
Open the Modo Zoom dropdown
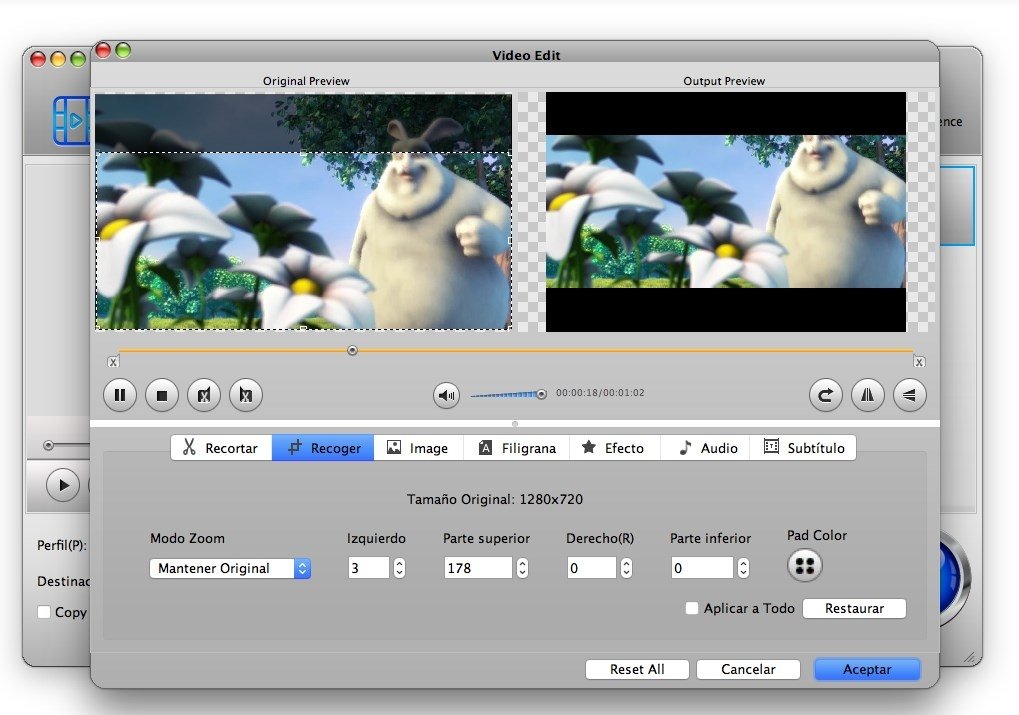click(x=230, y=568)
